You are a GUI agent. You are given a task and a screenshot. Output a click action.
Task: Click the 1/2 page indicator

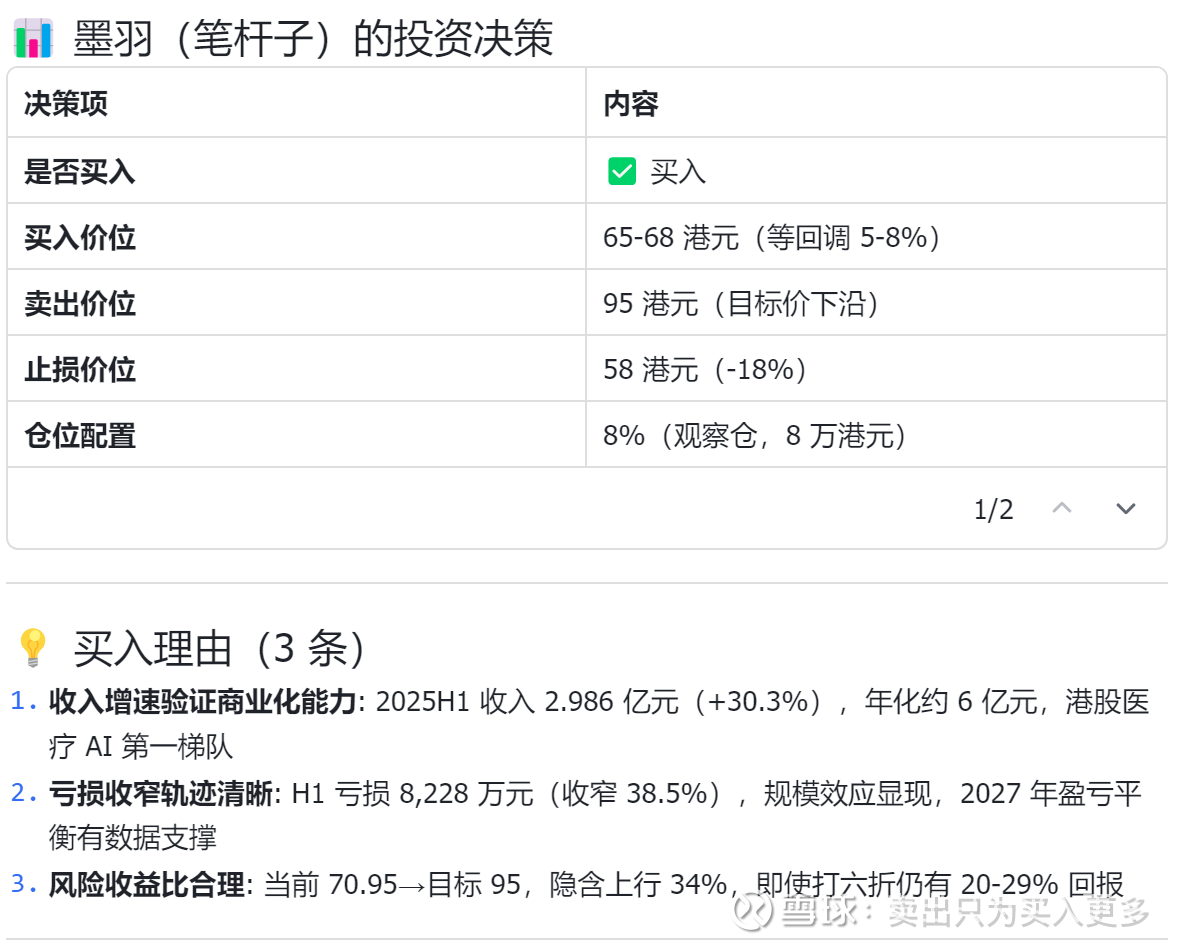[x=993, y=510]
